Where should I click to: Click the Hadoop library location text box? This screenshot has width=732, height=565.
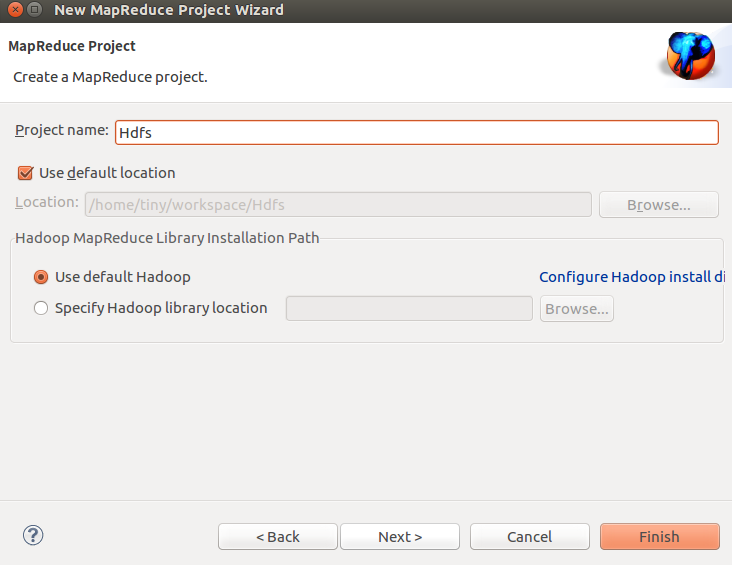408,309
